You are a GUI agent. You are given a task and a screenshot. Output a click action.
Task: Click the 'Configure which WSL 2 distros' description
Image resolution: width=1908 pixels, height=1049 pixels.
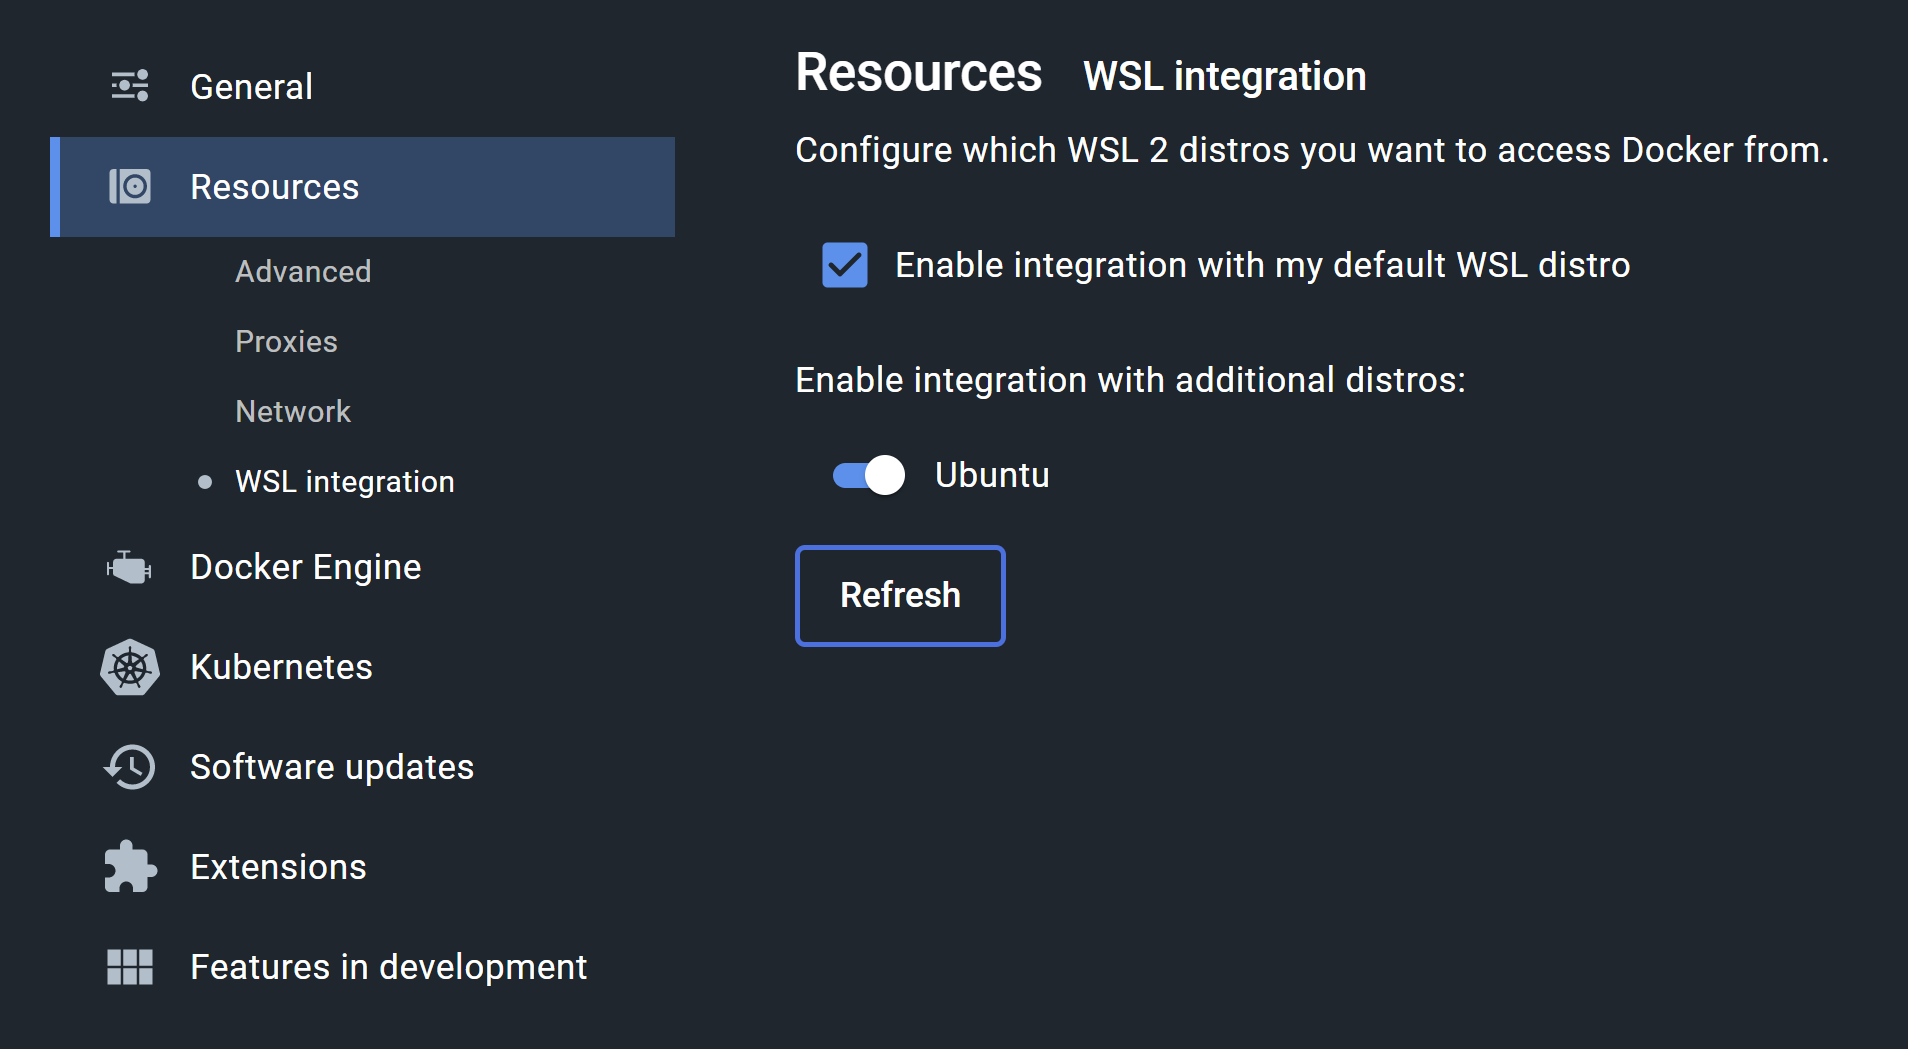click(x=1312, y=150)
